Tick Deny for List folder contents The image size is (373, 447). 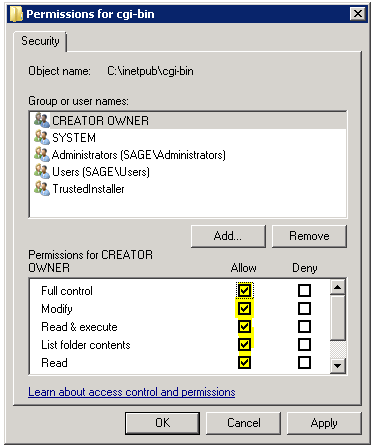(304, 344)
